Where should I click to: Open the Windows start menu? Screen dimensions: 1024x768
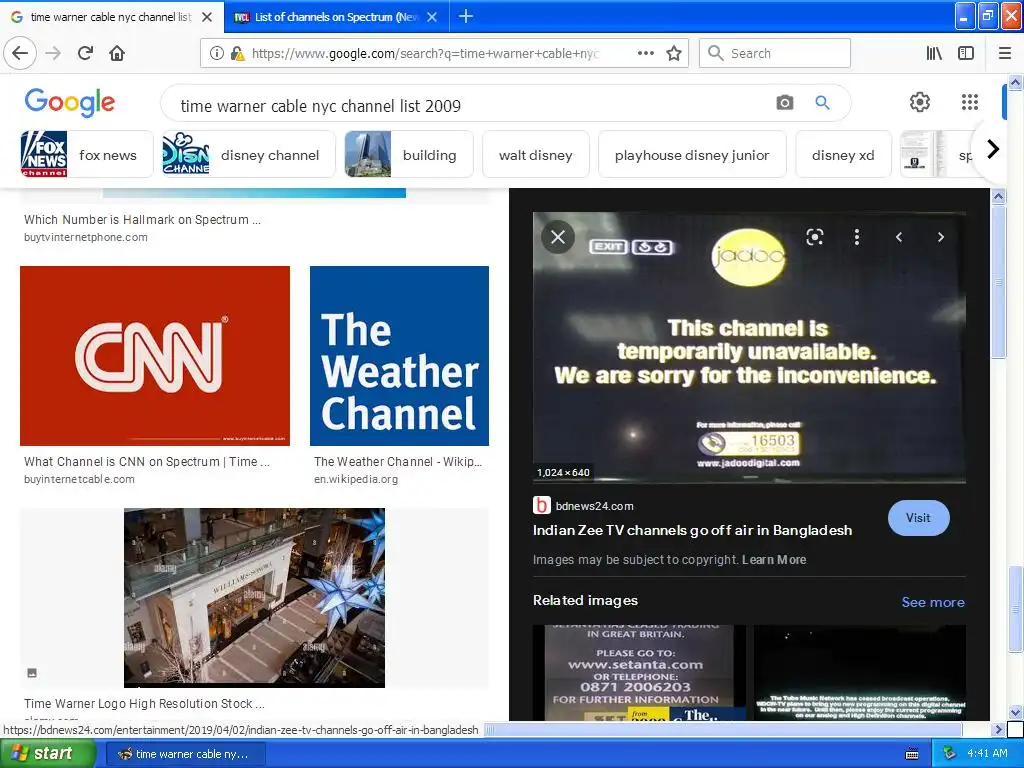pos(47,754)
